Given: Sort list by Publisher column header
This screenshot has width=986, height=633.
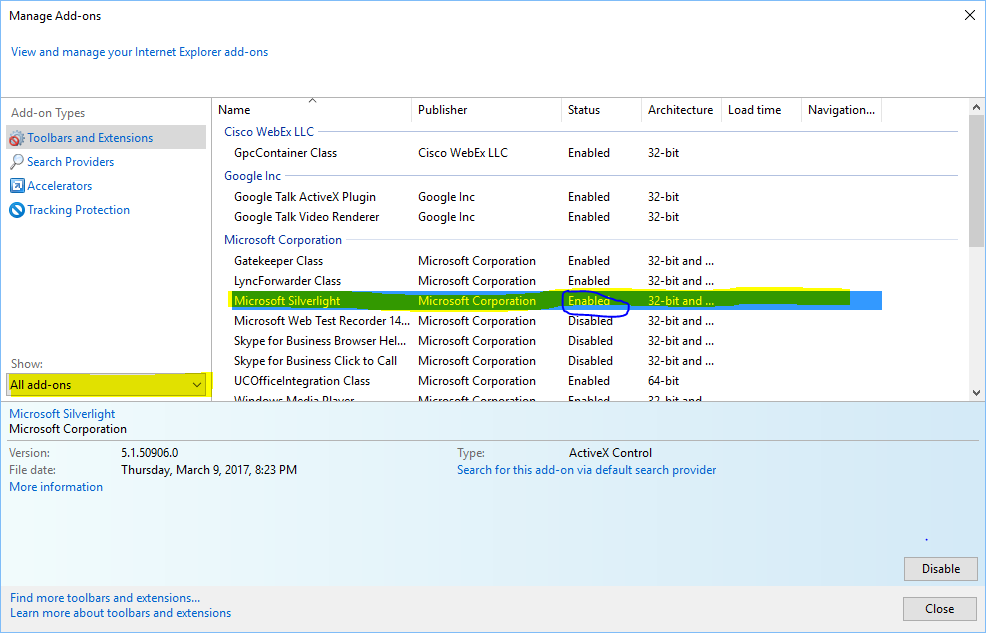Looking at the screenshot, I should pos(486,110).
